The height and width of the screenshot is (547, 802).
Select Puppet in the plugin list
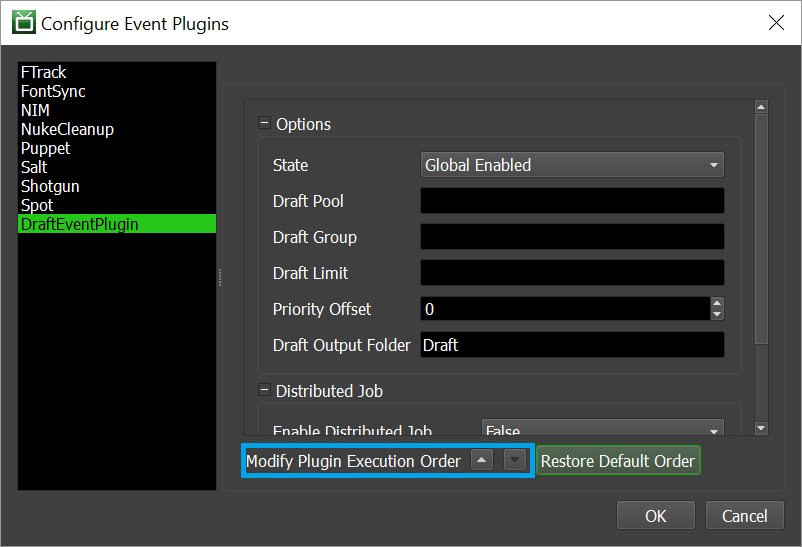click(x=117, y=148)
